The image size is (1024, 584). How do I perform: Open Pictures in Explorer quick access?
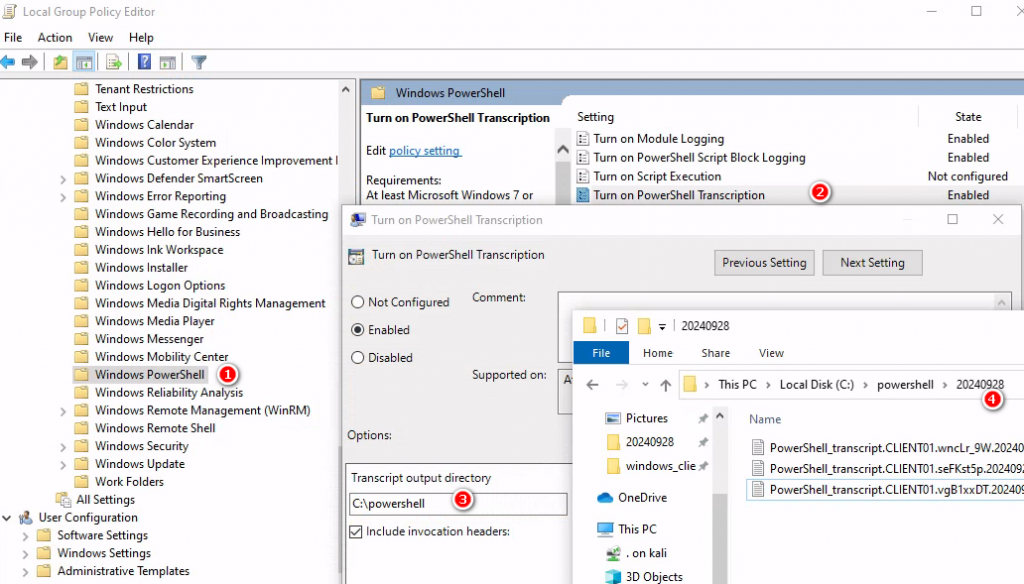pos(637,418)
